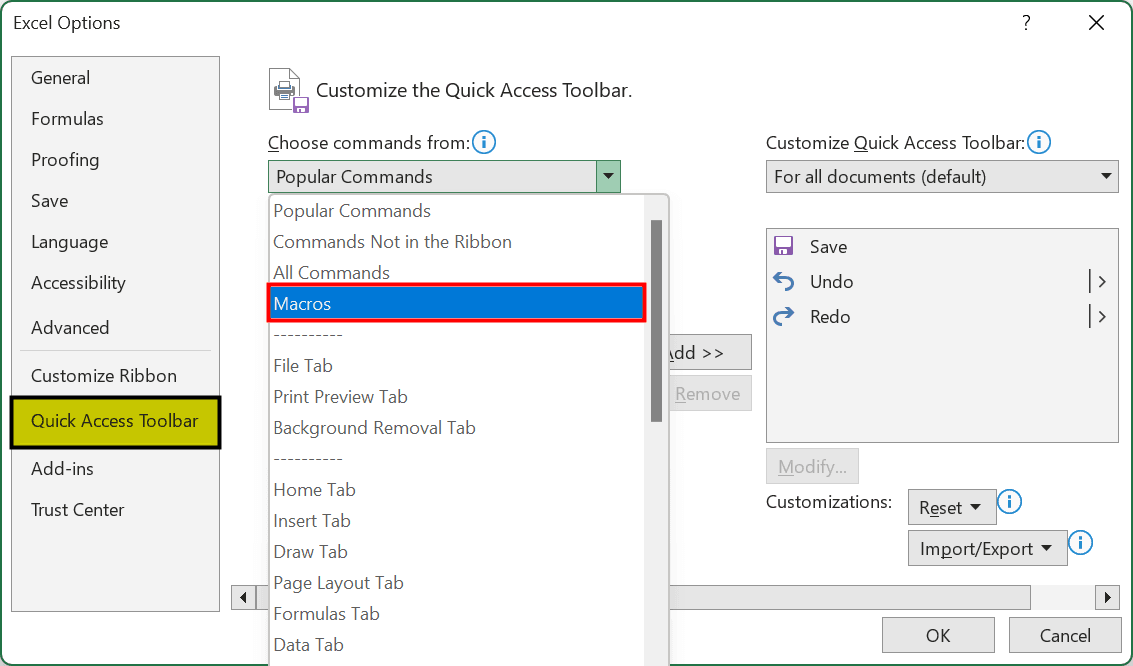The image size is (1133, 666).
Task: Click the left arrow of horizontal scrollbar
Action: (x=243, y=597)
